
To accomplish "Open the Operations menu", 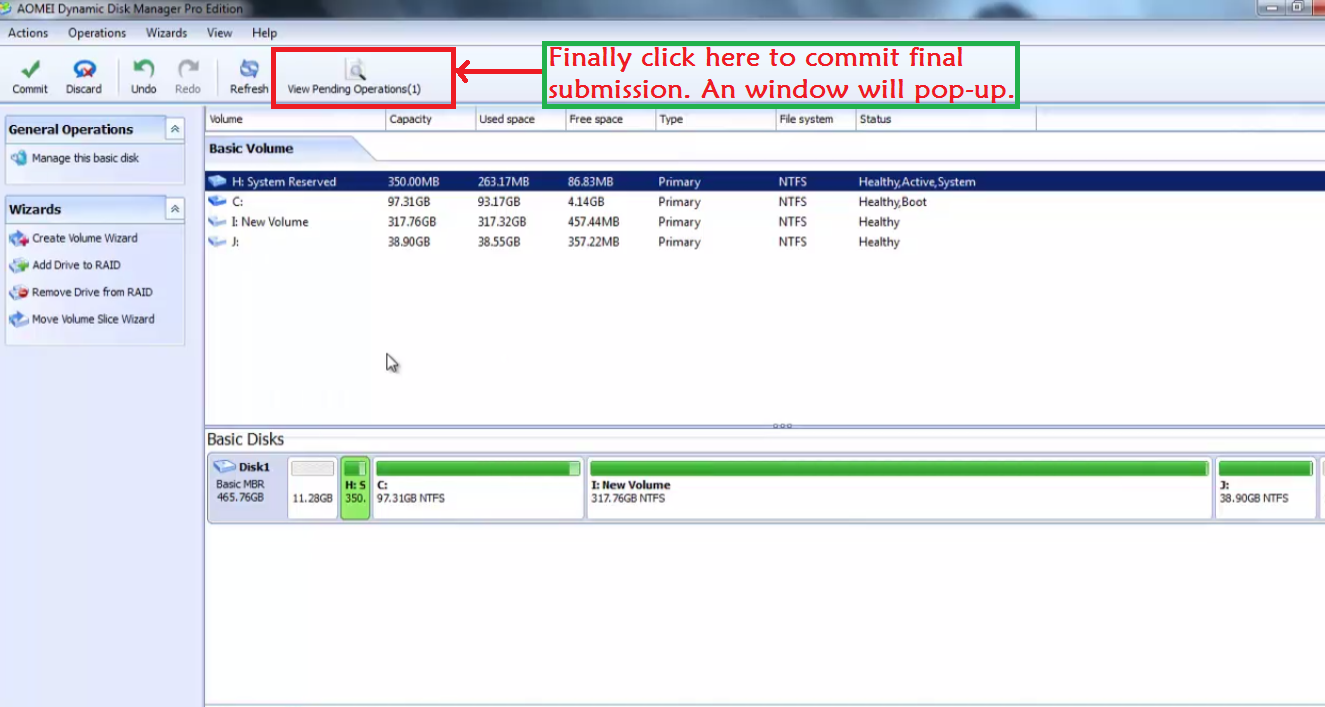I will click(x=97, y=33).
